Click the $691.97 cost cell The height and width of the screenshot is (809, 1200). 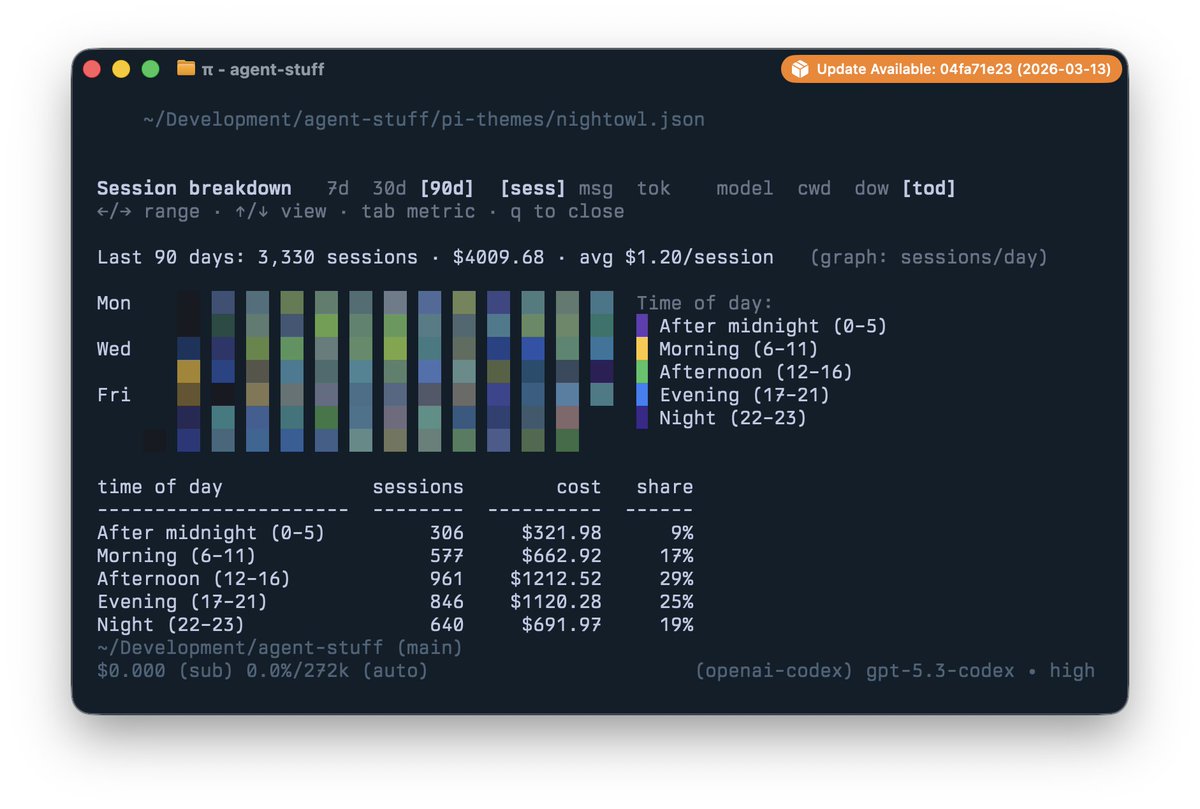tap(562, 625)
